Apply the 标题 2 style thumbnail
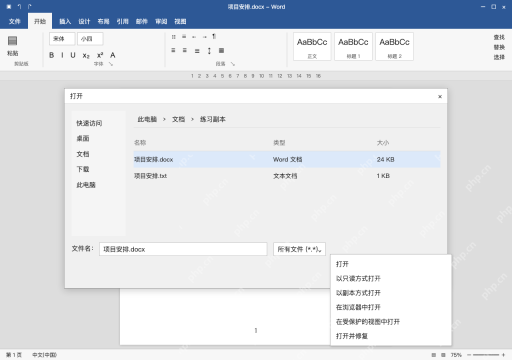Screen dimensions: 512x360 pos(394,47)
